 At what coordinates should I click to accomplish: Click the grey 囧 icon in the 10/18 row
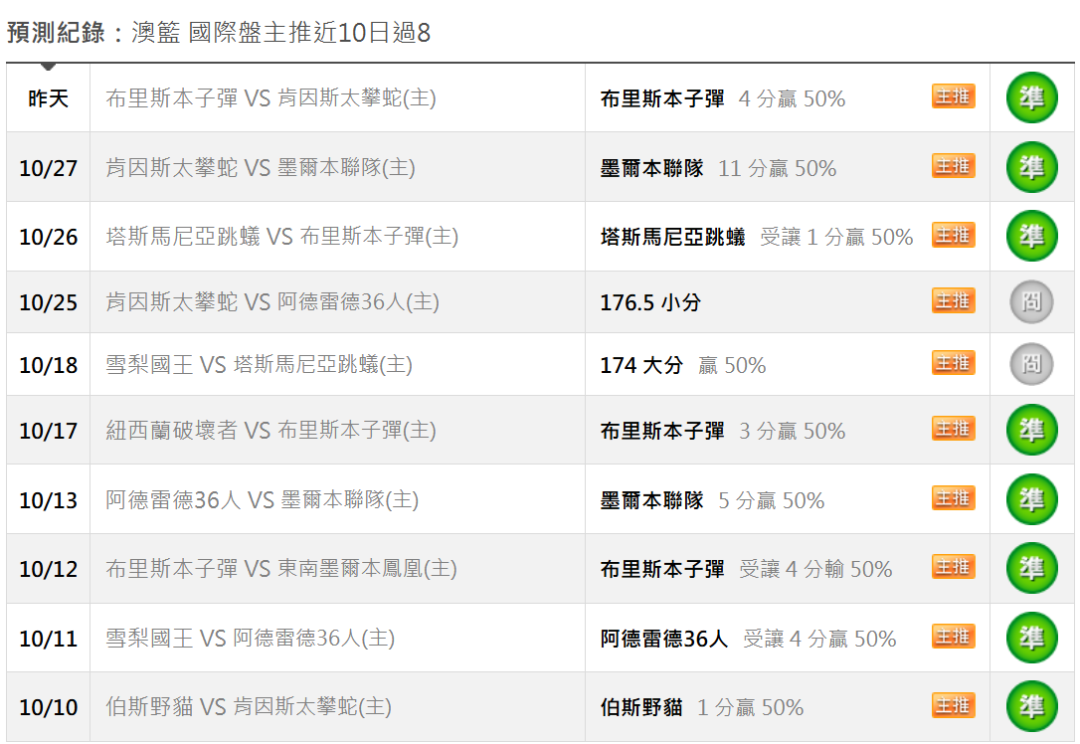point(1031,364)
